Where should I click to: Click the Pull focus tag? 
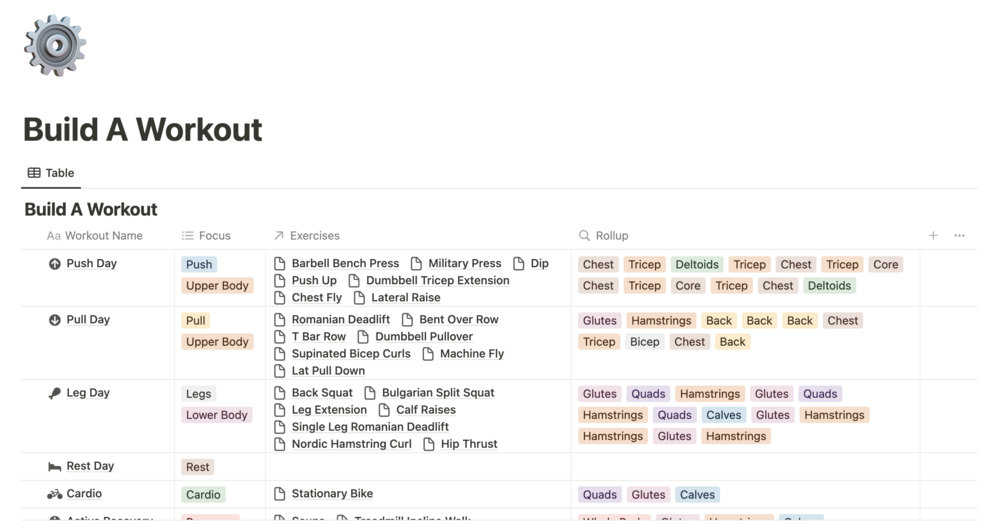pyautogui.click(x=195, y=320)
